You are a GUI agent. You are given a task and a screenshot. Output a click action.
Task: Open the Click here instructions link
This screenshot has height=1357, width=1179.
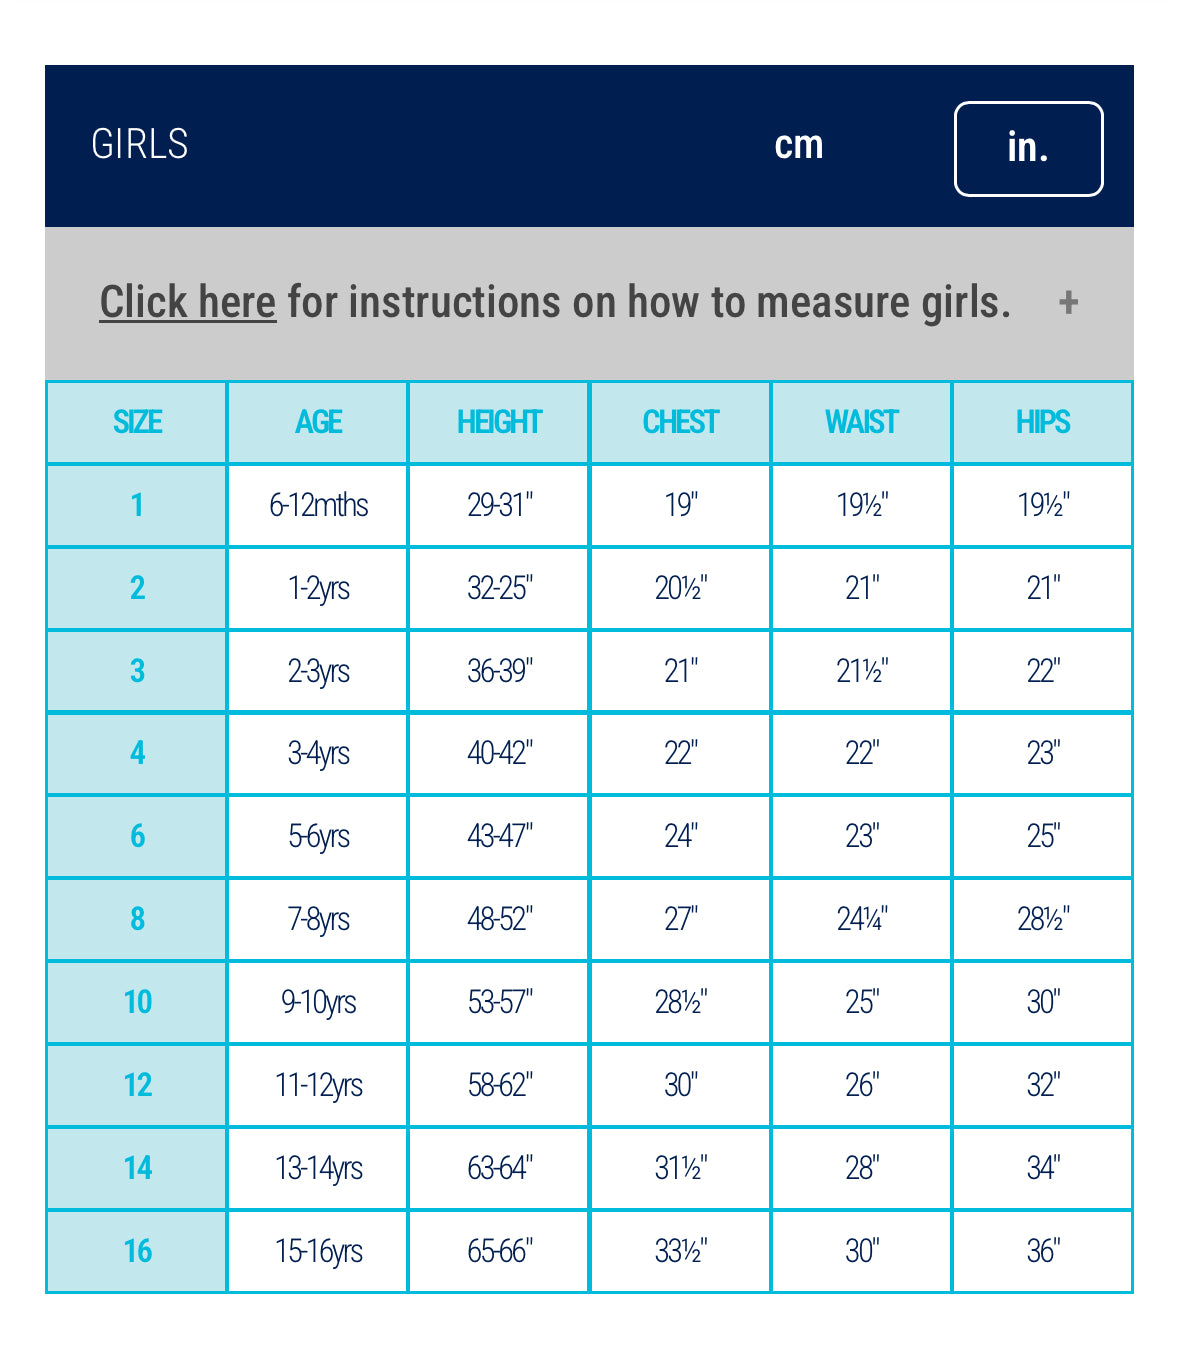[188, 302]
